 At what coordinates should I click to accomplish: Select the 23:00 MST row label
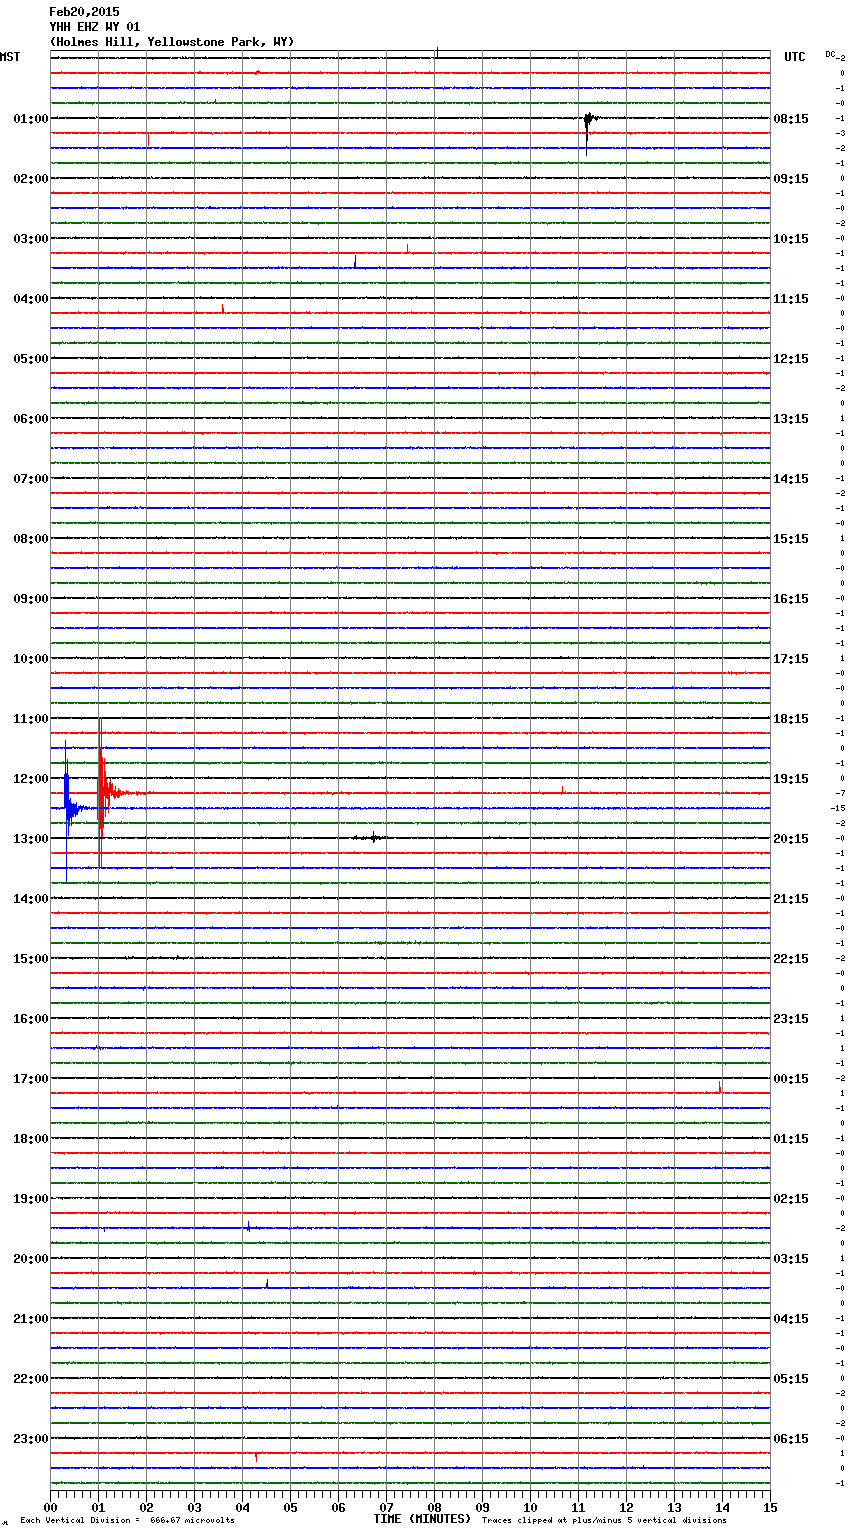(31, 1439)
